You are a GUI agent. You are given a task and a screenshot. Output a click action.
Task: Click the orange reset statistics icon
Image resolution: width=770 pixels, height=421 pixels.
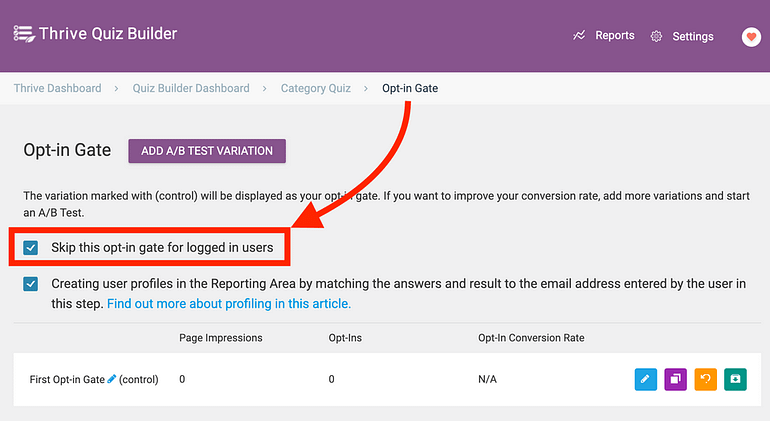point(705,379)
